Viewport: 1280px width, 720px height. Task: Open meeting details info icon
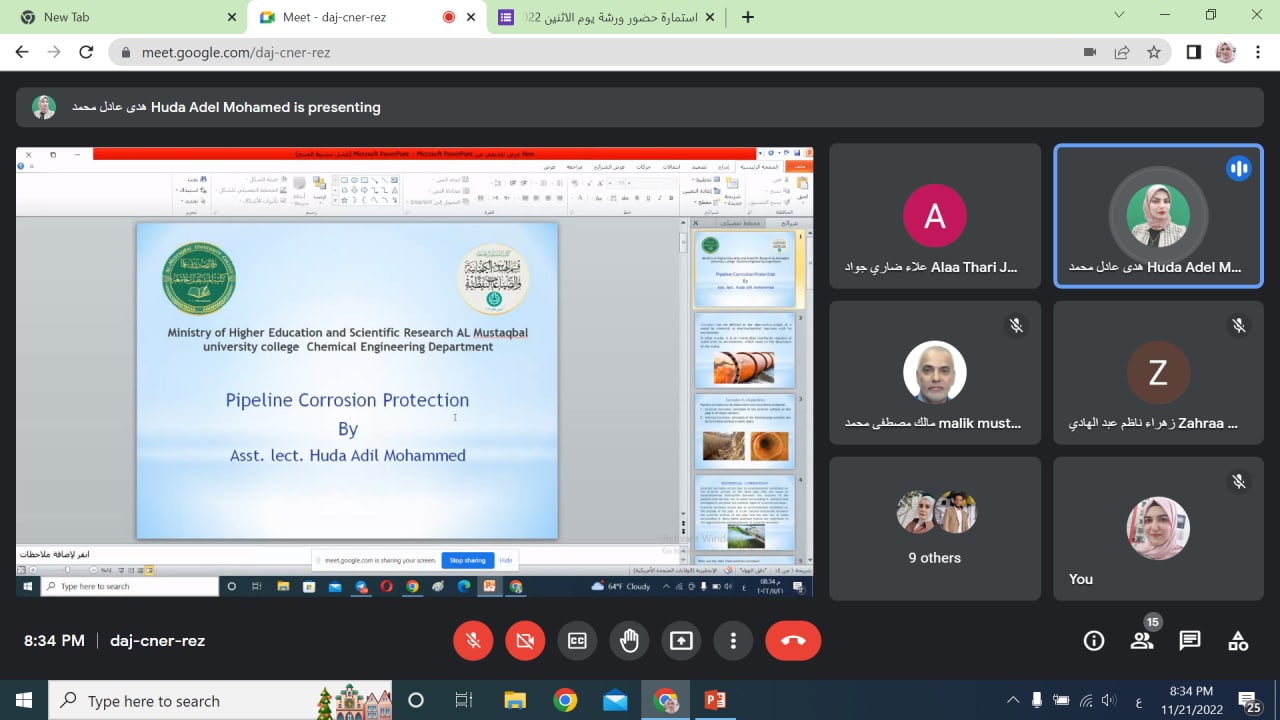point(1094,641)
